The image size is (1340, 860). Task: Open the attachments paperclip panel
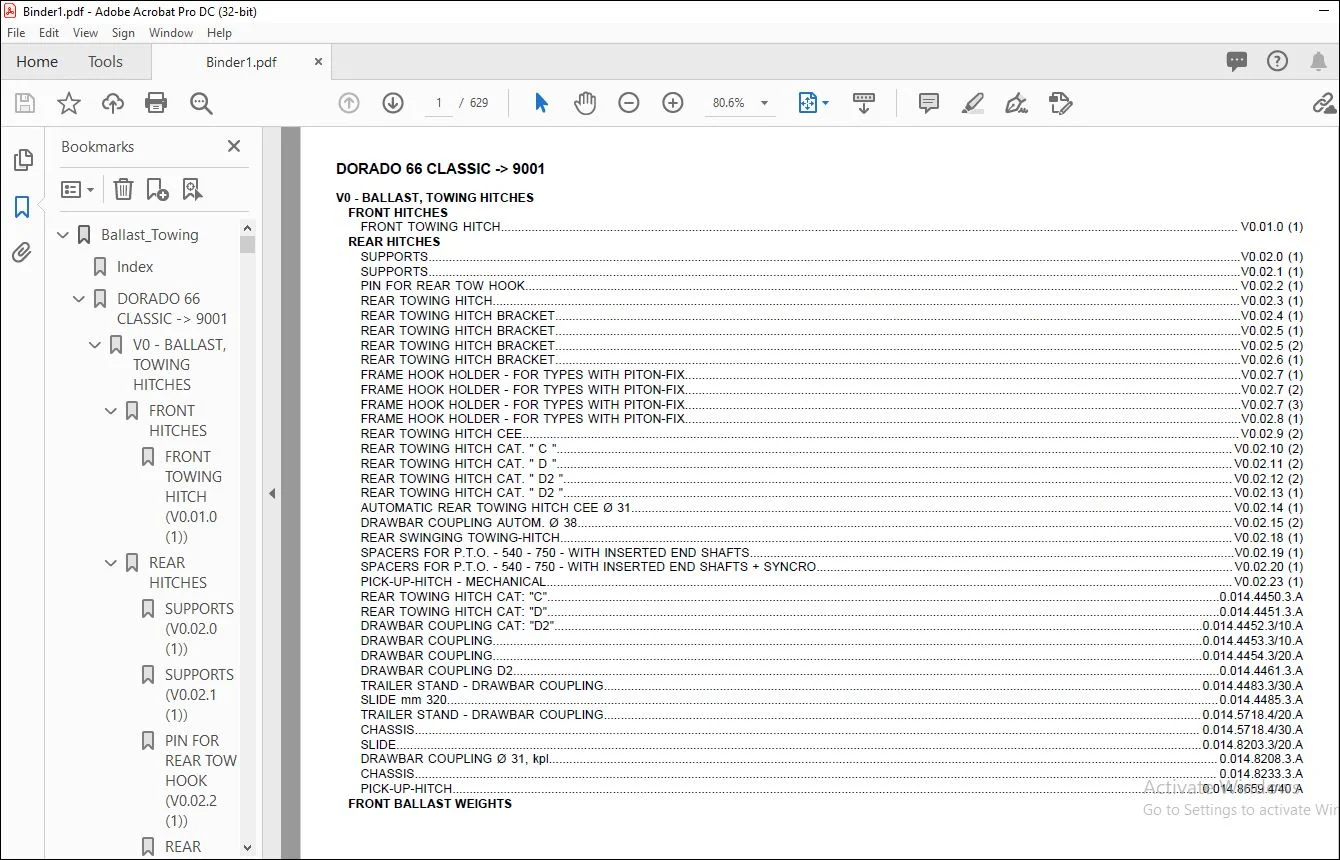pos(23,252)
